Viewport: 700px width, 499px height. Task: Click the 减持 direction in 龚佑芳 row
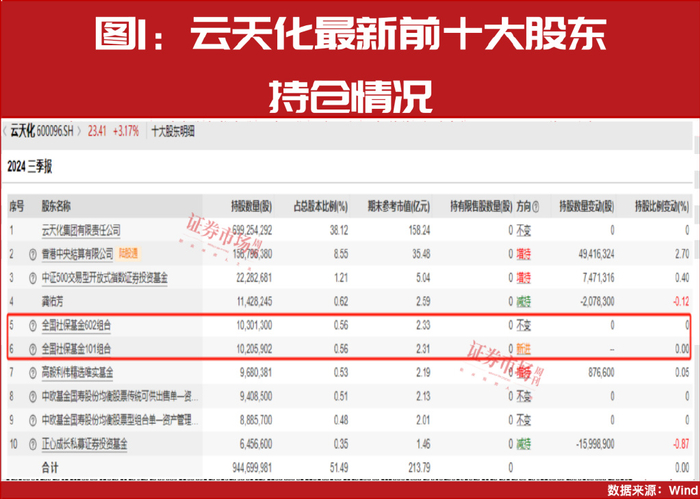[524, 302]
